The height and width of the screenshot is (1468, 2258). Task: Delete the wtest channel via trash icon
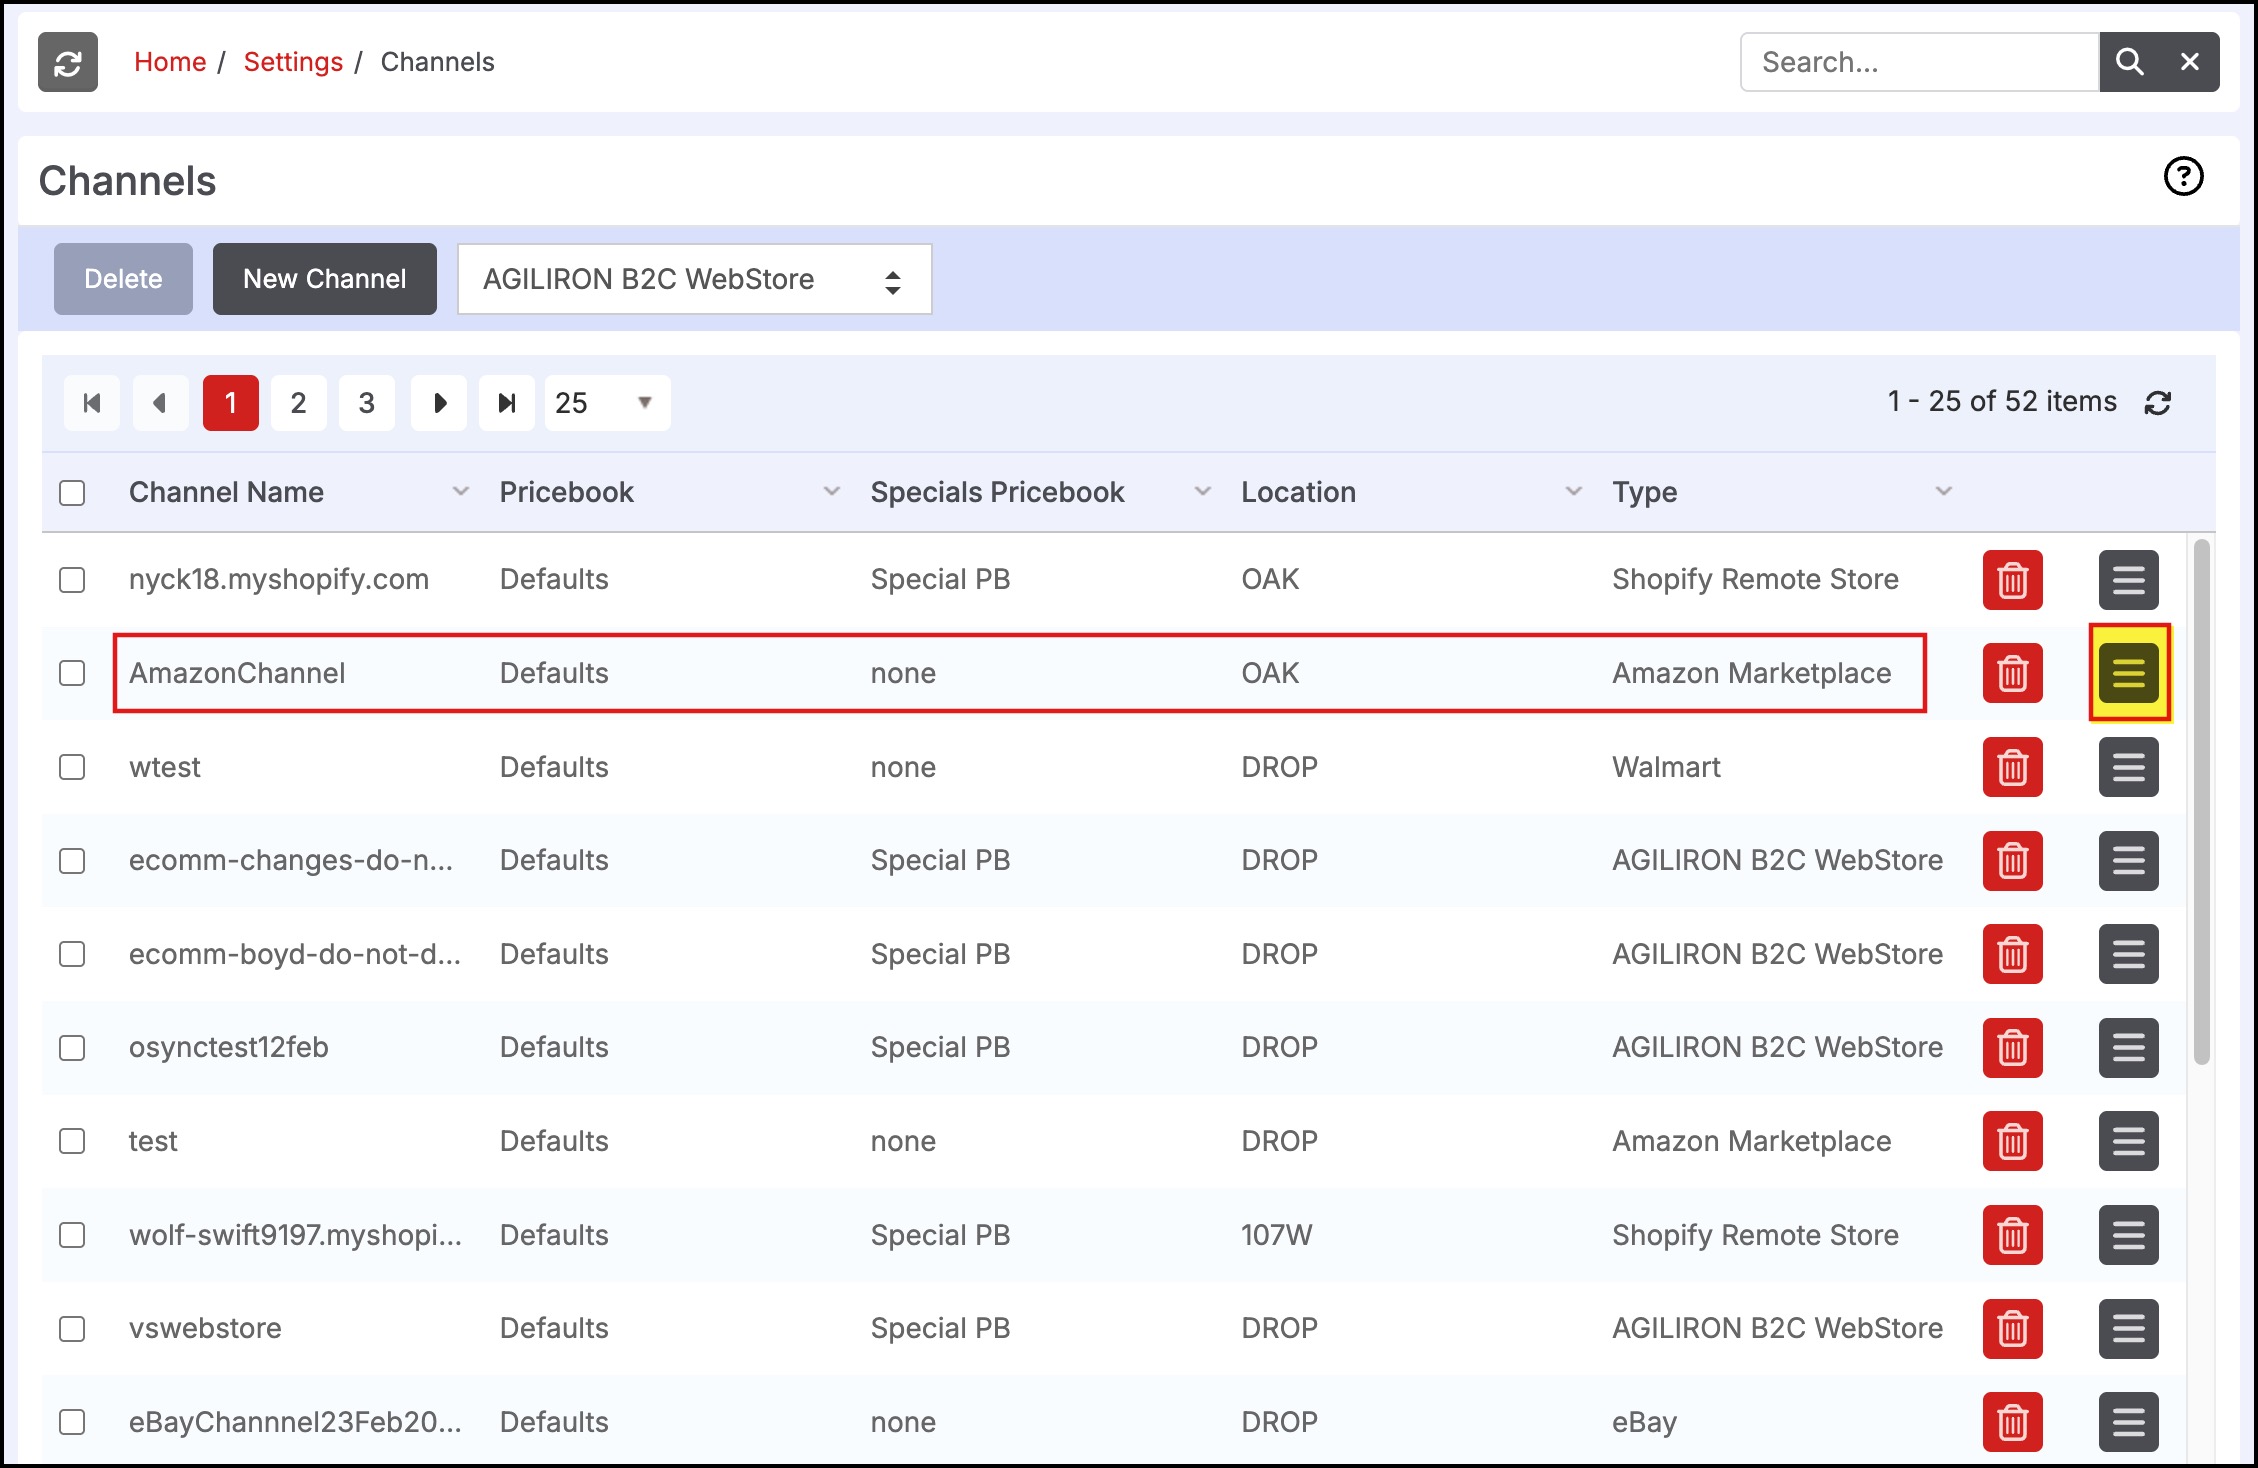[2012, 767]
